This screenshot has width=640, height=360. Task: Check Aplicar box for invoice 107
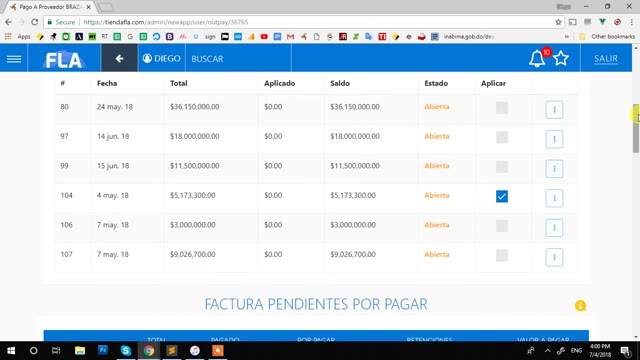502,256
